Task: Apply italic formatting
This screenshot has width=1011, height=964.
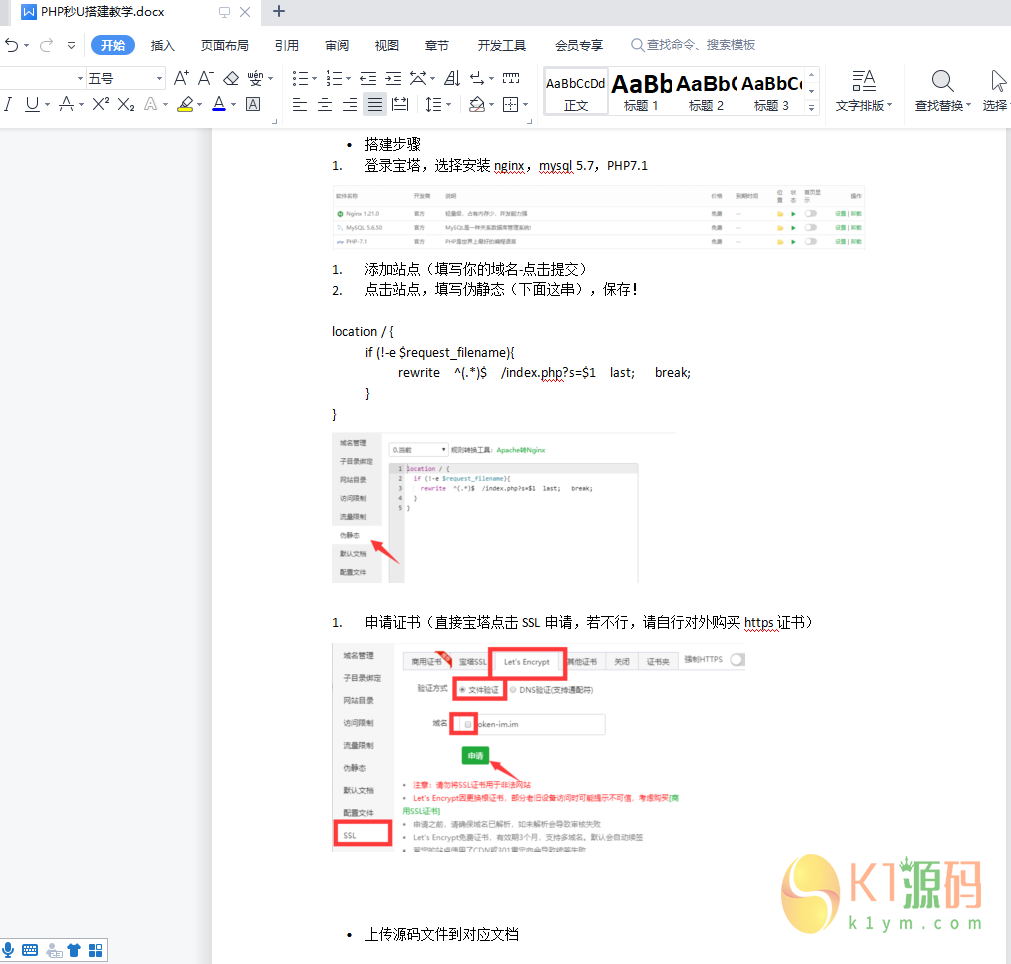Action: click(8, 104)
